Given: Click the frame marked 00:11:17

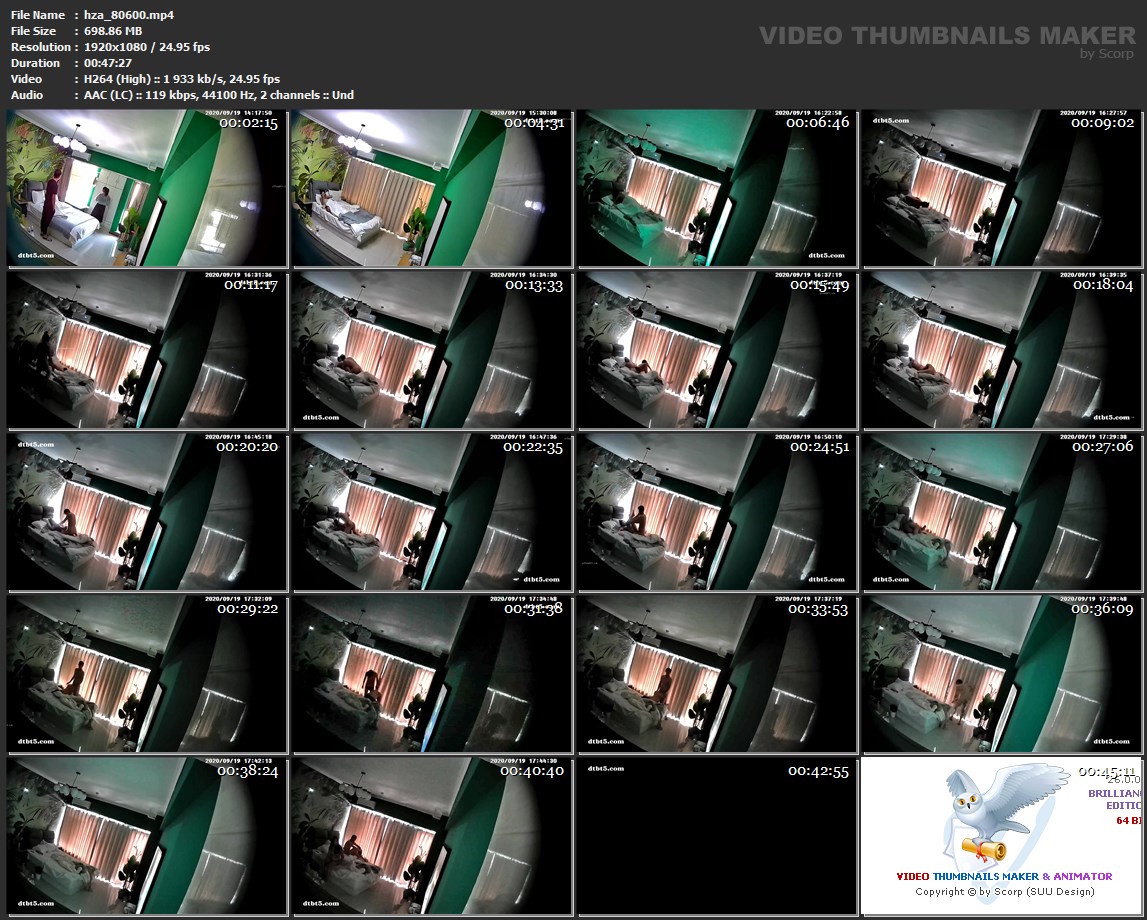Looking at the screenshot, I should [x=147, y=351].
